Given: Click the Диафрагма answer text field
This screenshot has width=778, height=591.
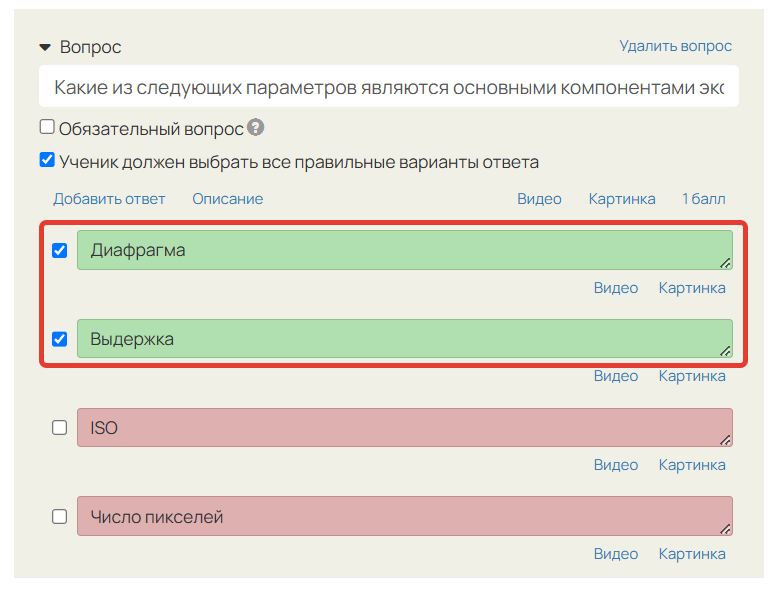Looking at the screenshot, I should click(x=405, y=250).
